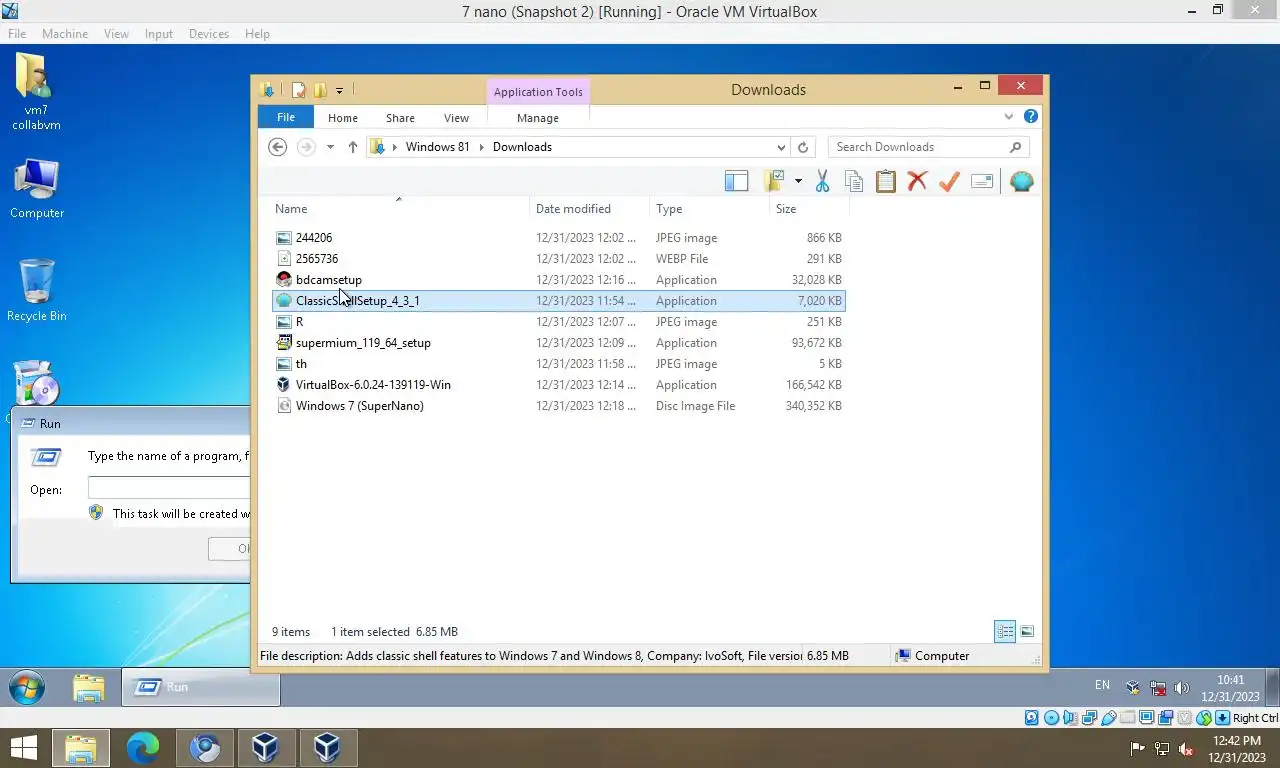1280x768 pixels.
Task: Switch to Details view in status bar
Action: 1005,631
